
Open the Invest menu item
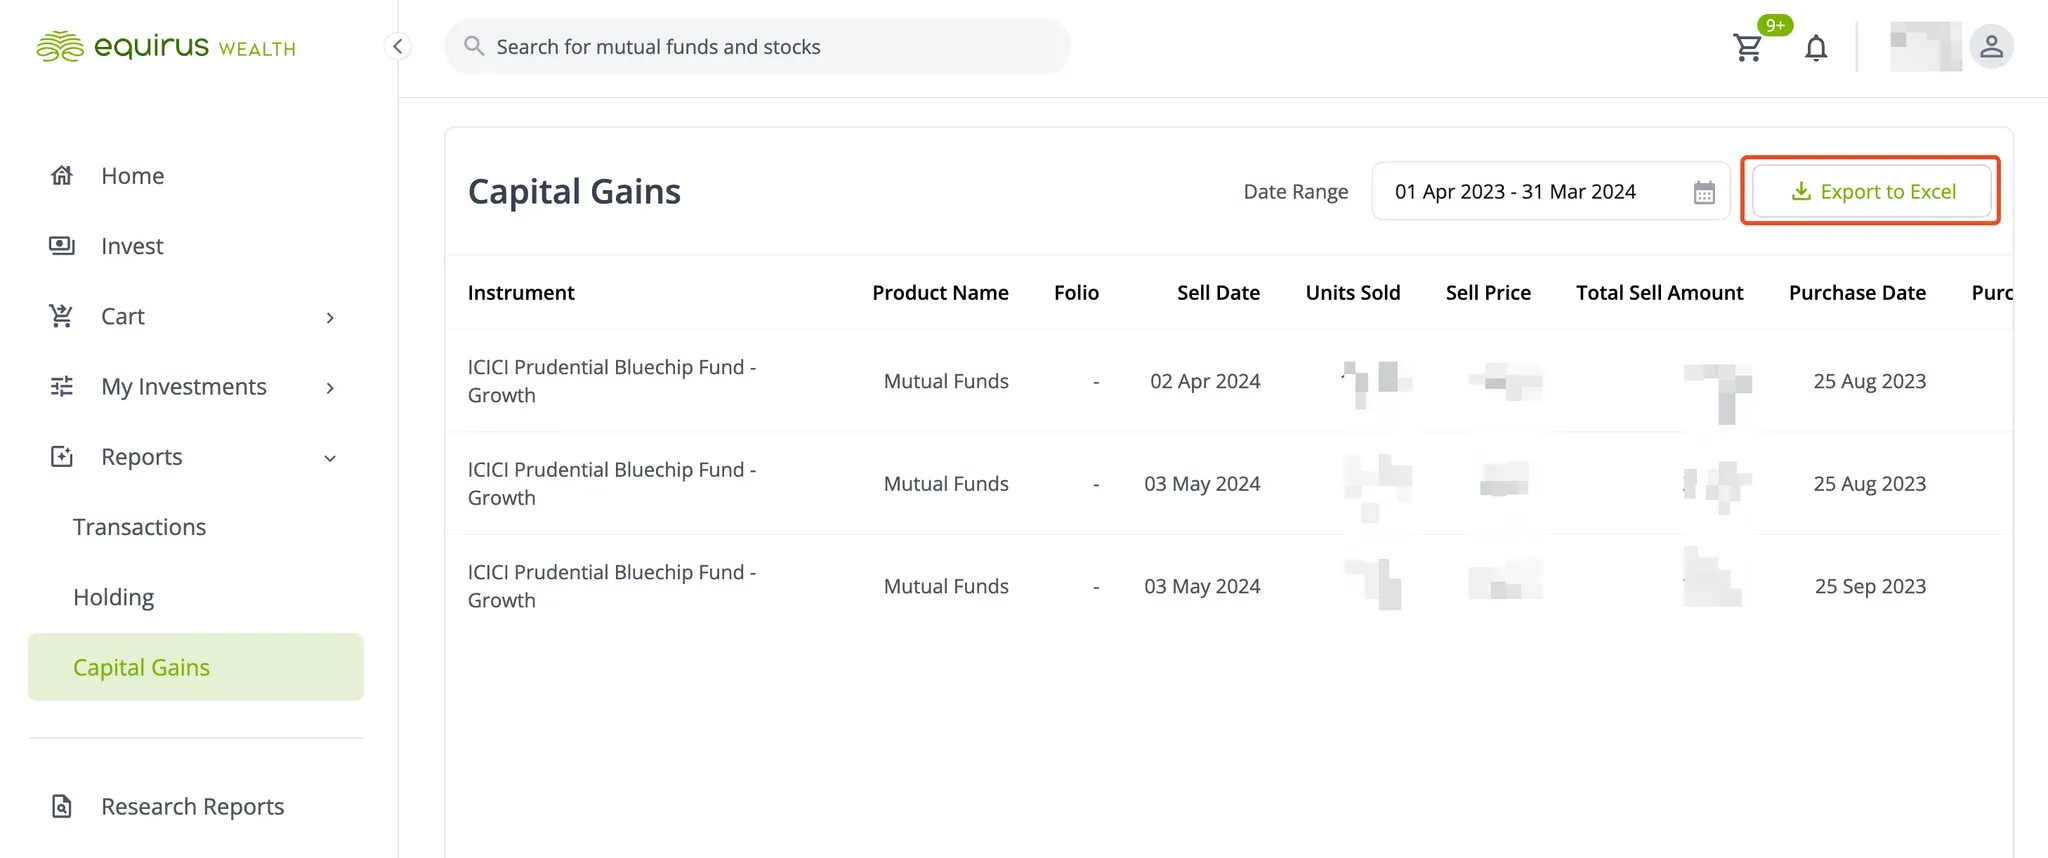(132, 246)
